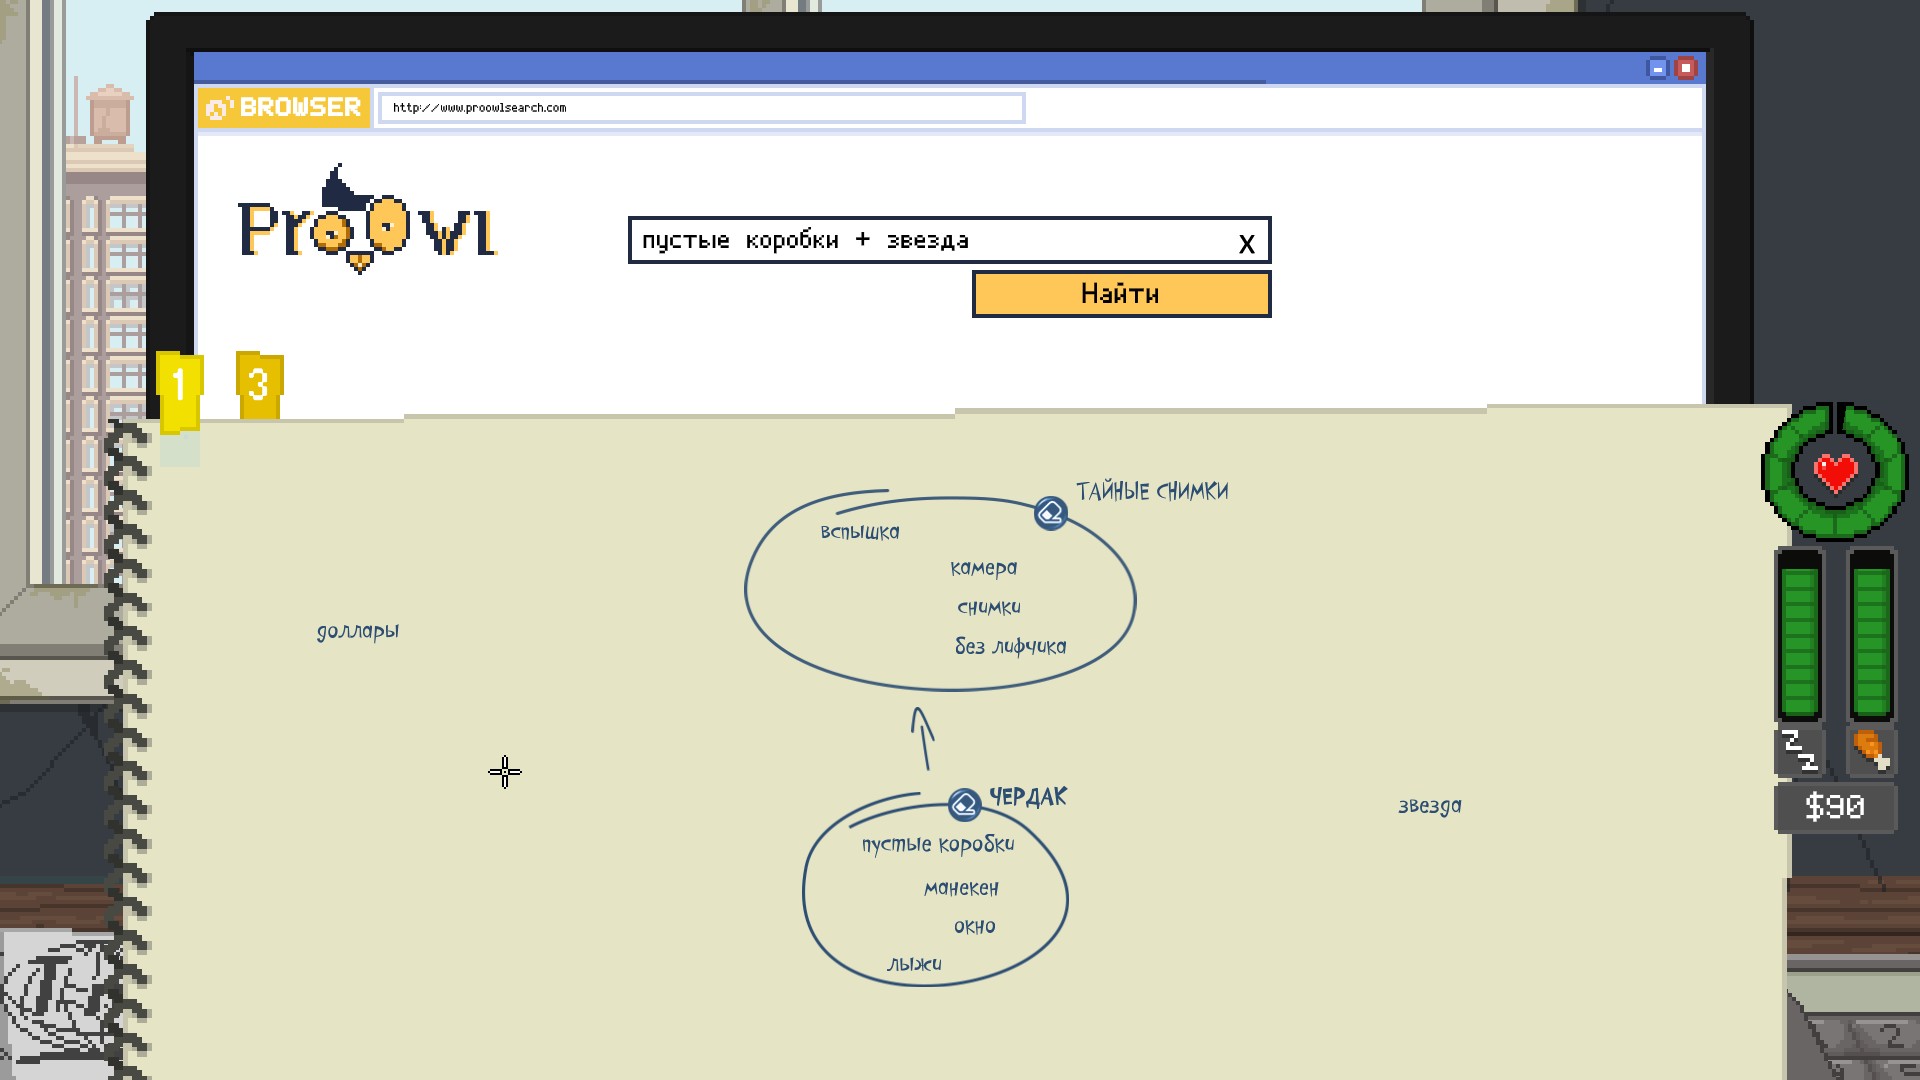
Task: Clear search with the X icon
Action: click(1246, 243)
